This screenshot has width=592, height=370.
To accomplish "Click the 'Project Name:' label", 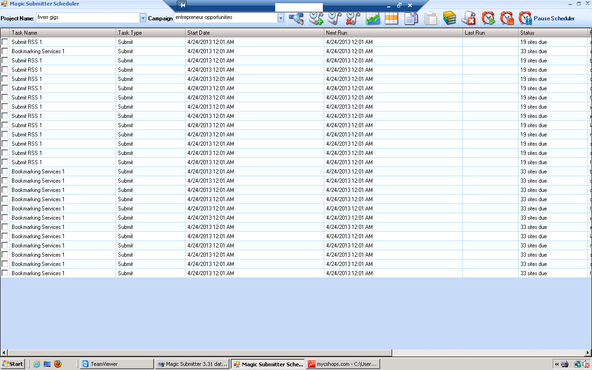I will coord(17,18).
